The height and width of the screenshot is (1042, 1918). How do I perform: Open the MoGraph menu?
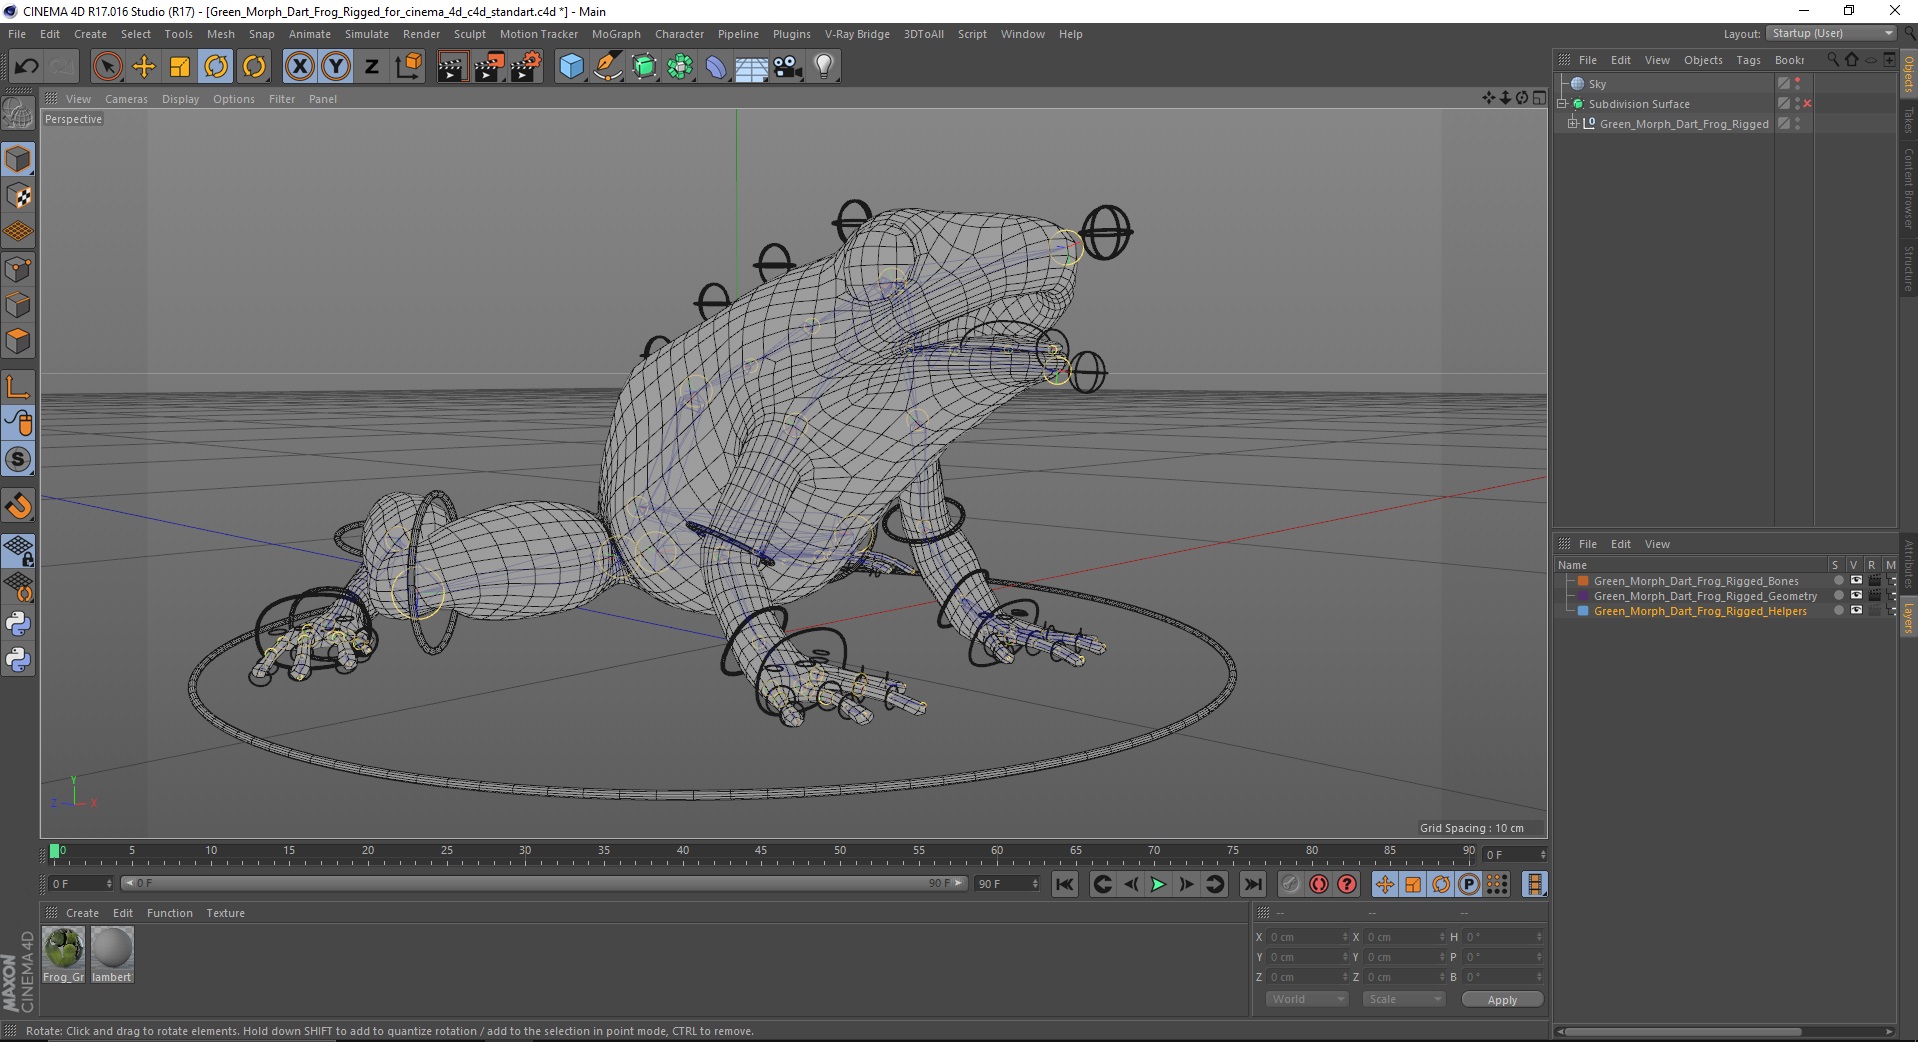coord(615,34)
